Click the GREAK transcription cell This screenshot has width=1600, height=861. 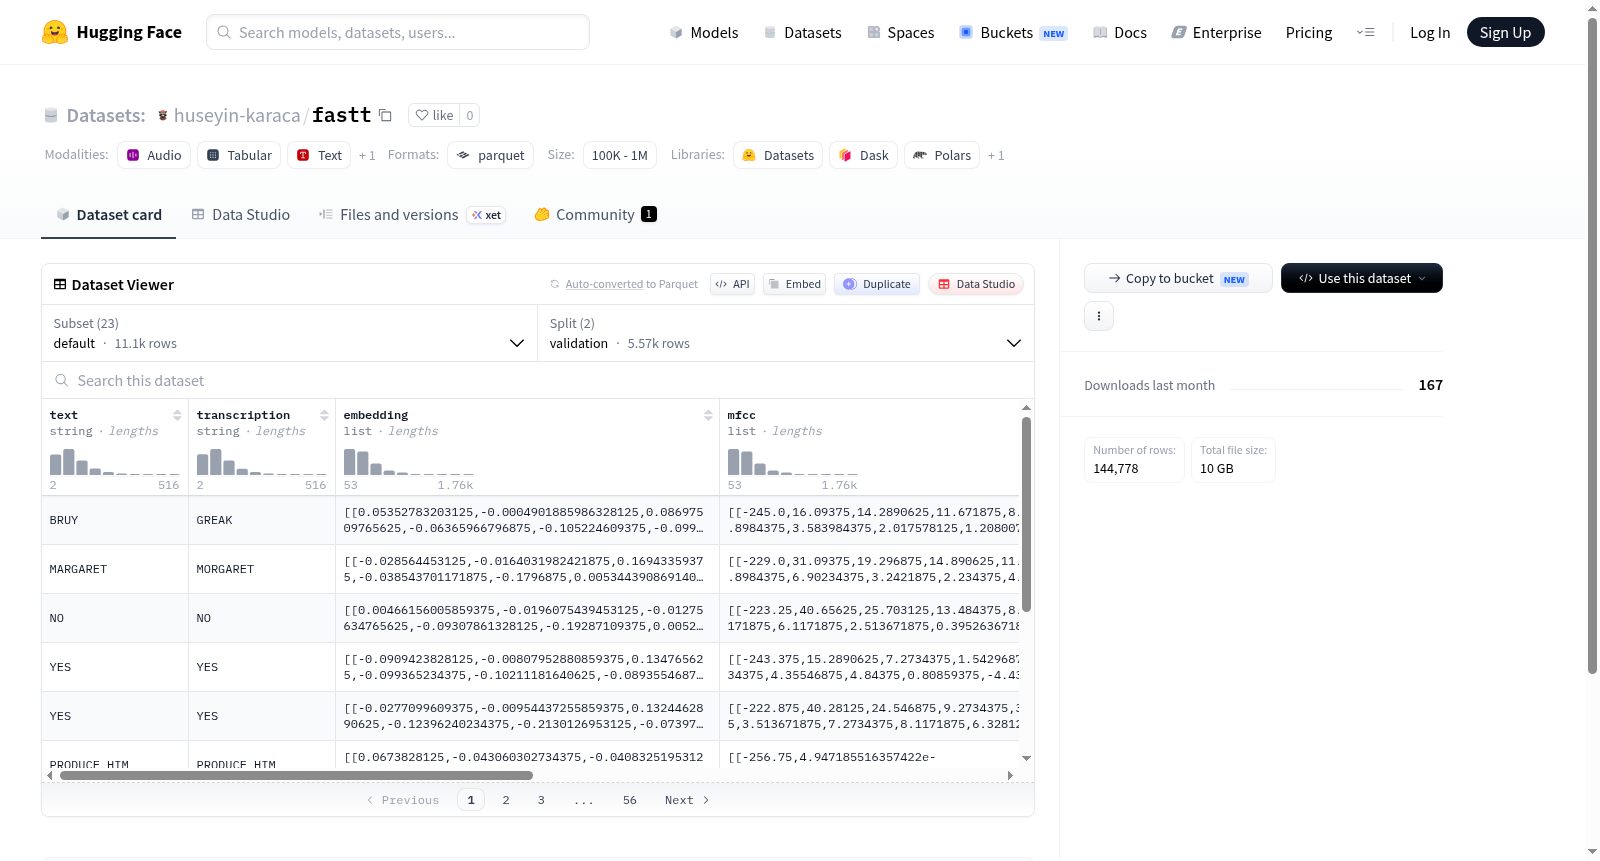(262, 520)
